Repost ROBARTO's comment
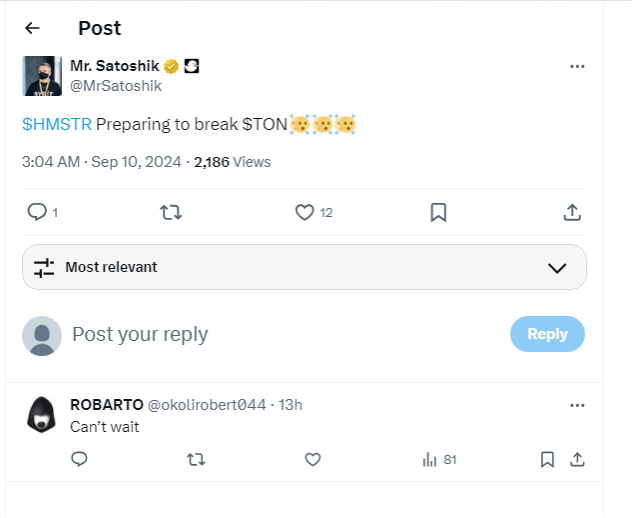 [196, 459]
